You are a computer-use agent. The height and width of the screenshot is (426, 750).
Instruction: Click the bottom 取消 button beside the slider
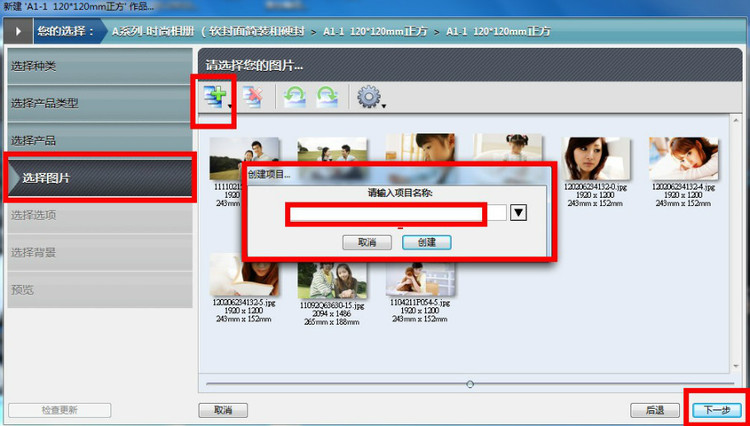(x=223, y=410)
